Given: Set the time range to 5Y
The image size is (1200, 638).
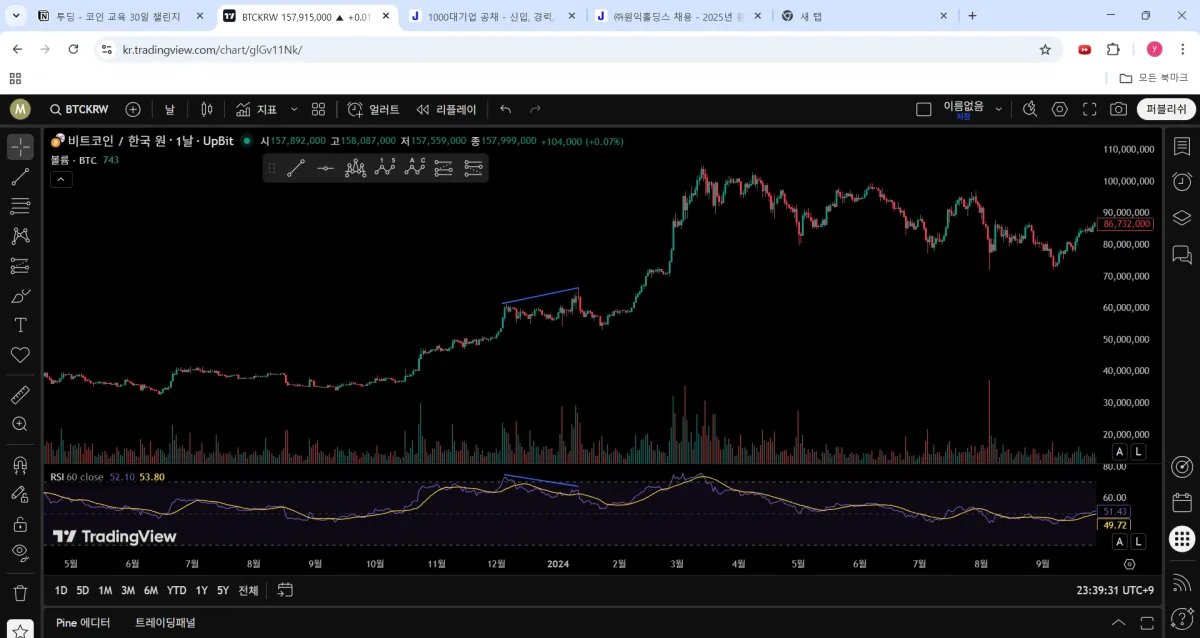Looking at the screenshot, I should tap(223, 590).
